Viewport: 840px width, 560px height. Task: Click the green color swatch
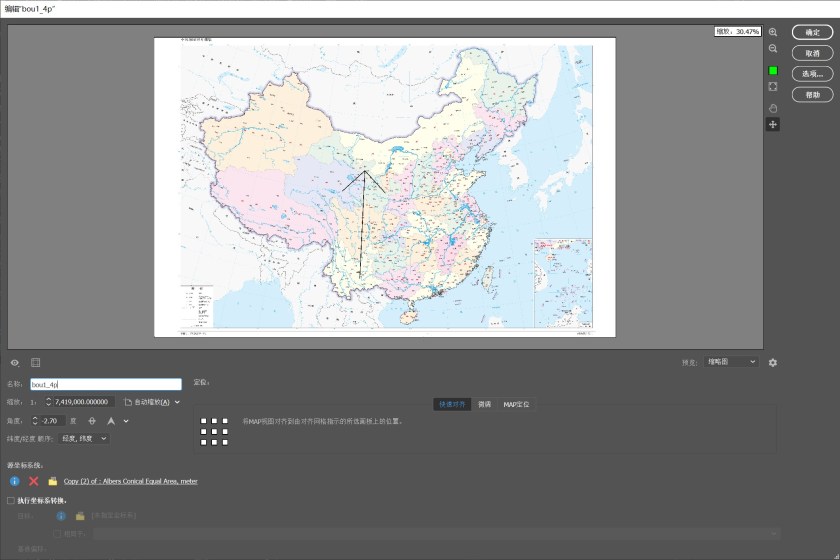tap(773, 70)
